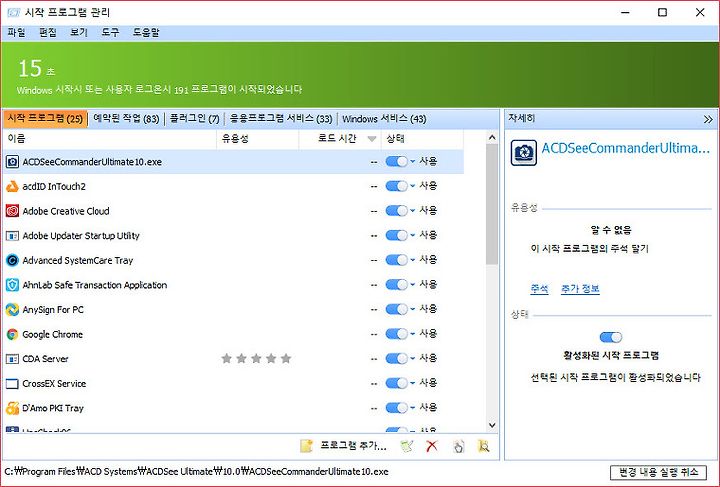Open status dropdown arrow for D'Amo PKI Tray
The image size is (720, 487).
(412, 408)
